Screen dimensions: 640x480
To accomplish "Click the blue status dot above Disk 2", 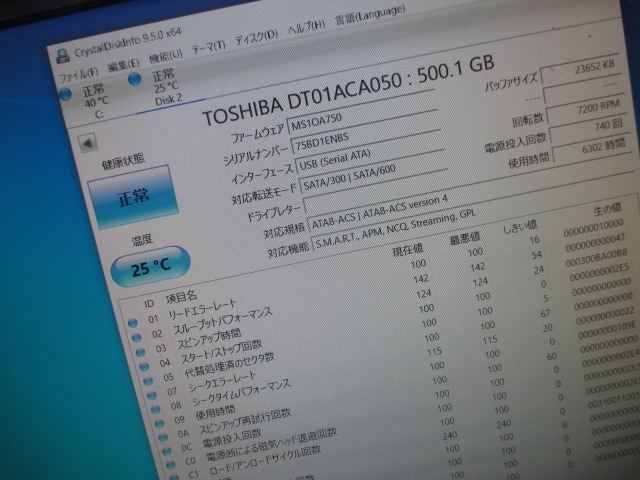I will (x=134, y=79).
